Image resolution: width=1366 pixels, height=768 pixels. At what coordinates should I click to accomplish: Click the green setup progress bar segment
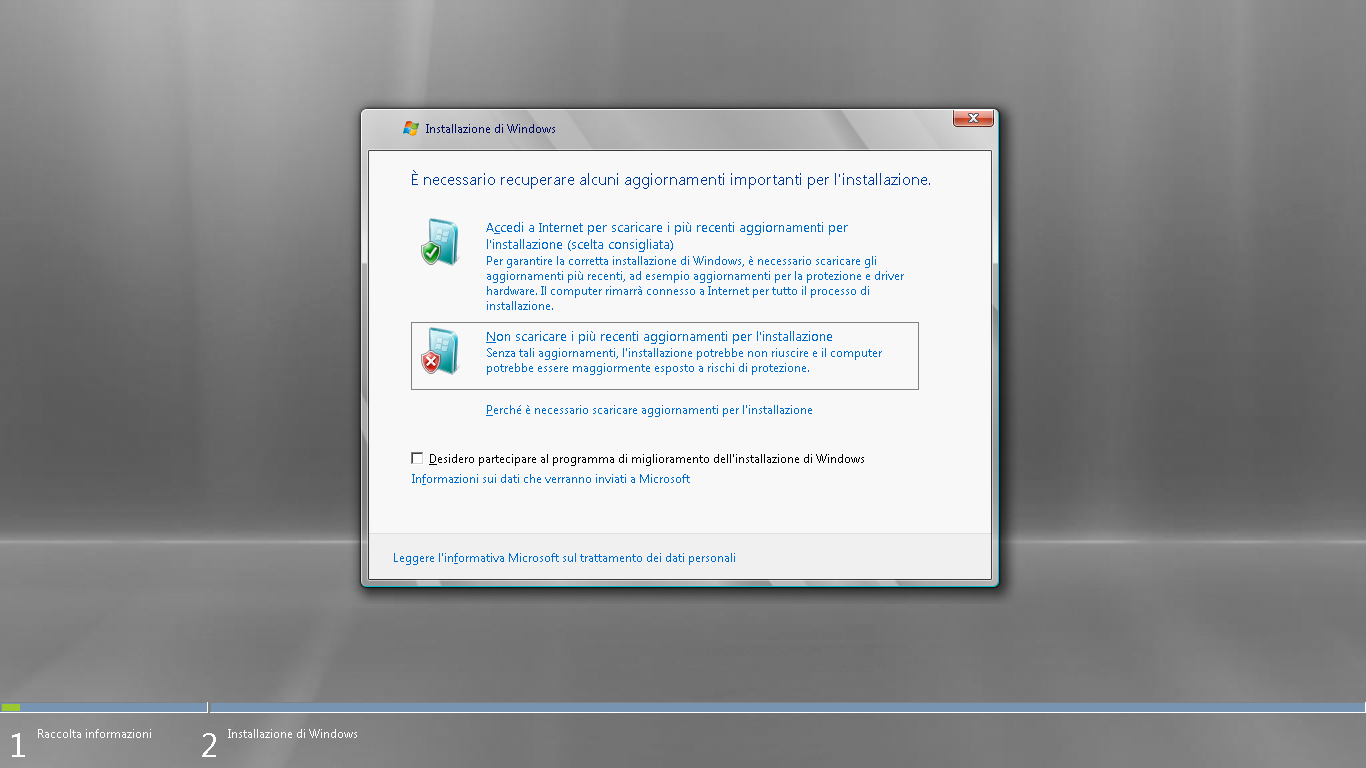(10, 707)
